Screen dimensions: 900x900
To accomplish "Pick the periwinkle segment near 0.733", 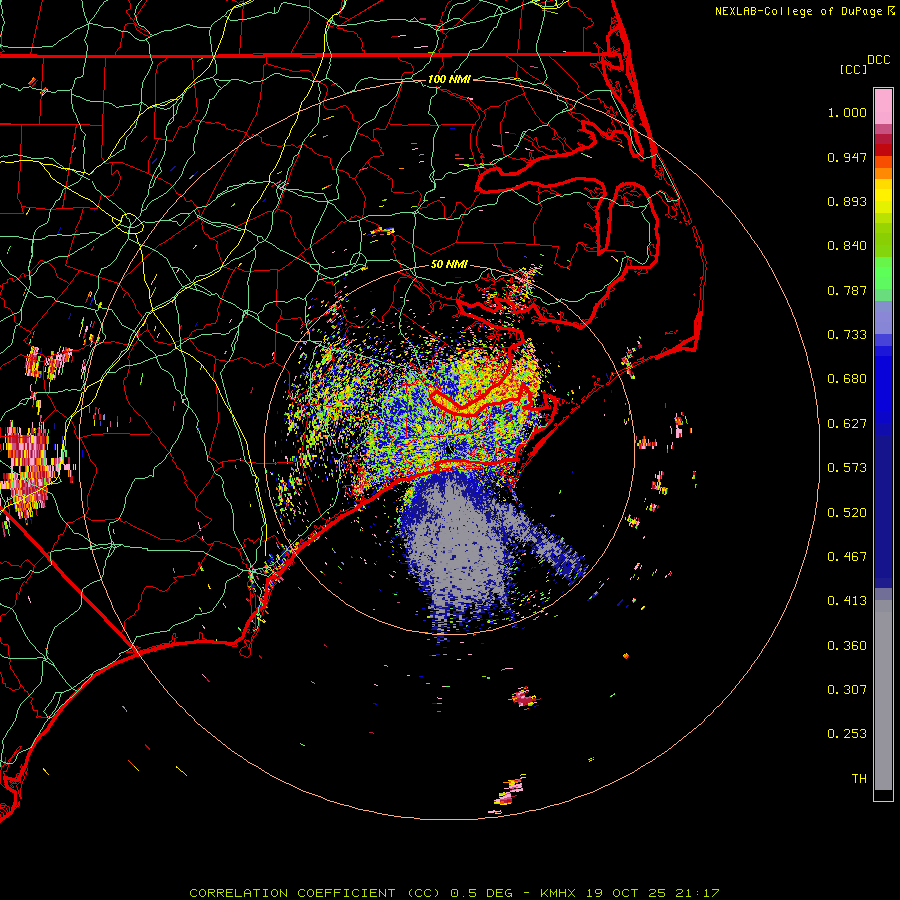I will click(x=883, y=318).
